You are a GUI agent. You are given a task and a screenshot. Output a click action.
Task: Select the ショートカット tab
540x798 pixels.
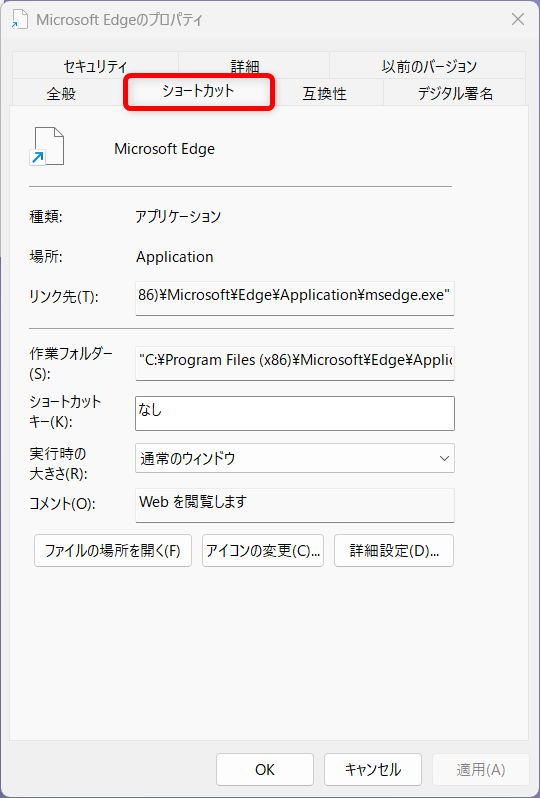pyautogui.click(x=198, y=91)
